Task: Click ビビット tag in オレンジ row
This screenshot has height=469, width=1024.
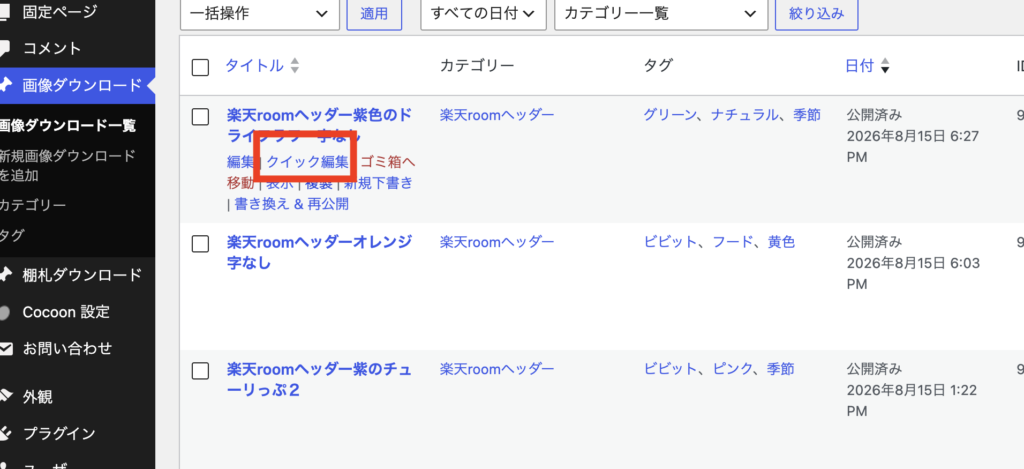Action: point(670,242)
